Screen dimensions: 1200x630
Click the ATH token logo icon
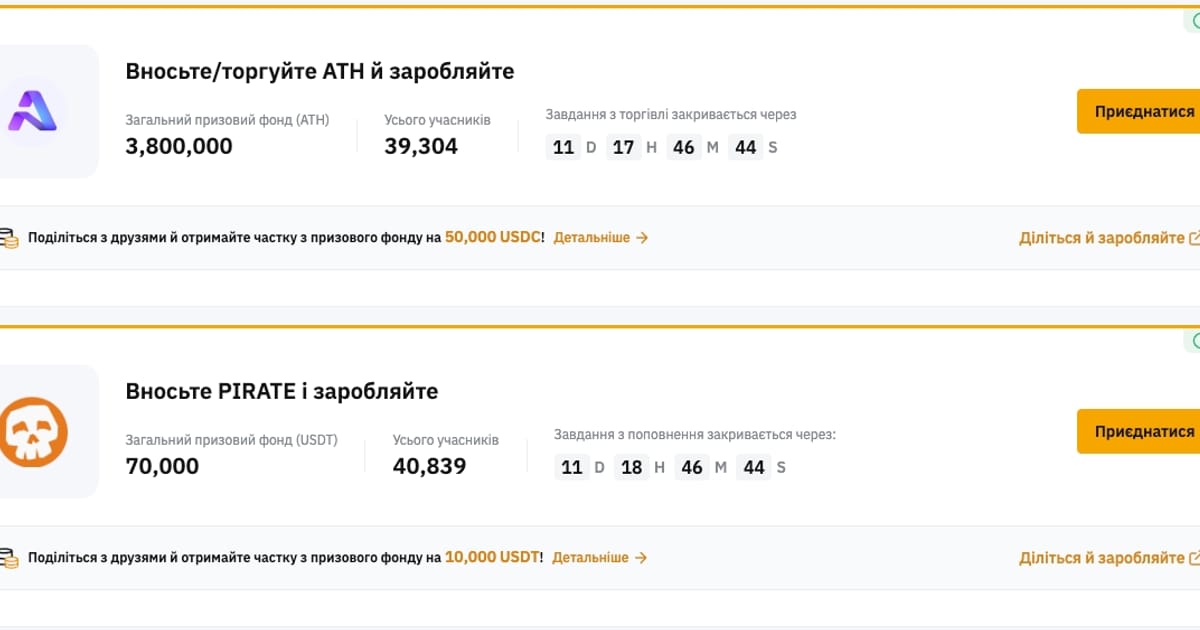pyautogui.click(x=32, y=110)
